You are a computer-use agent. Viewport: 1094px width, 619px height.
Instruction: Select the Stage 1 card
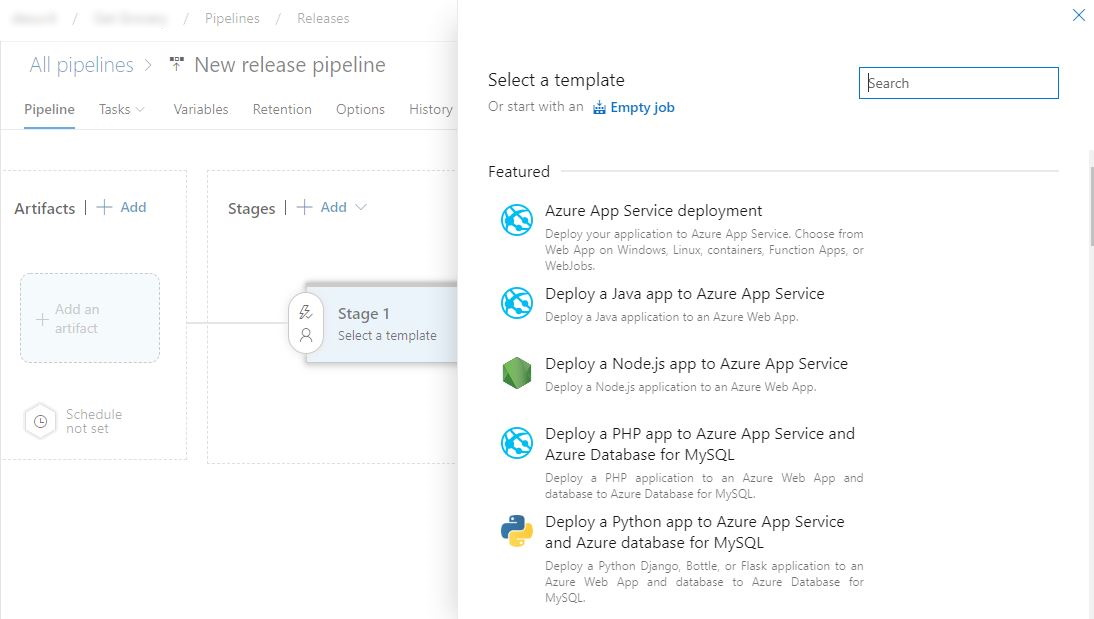(382, 323)
